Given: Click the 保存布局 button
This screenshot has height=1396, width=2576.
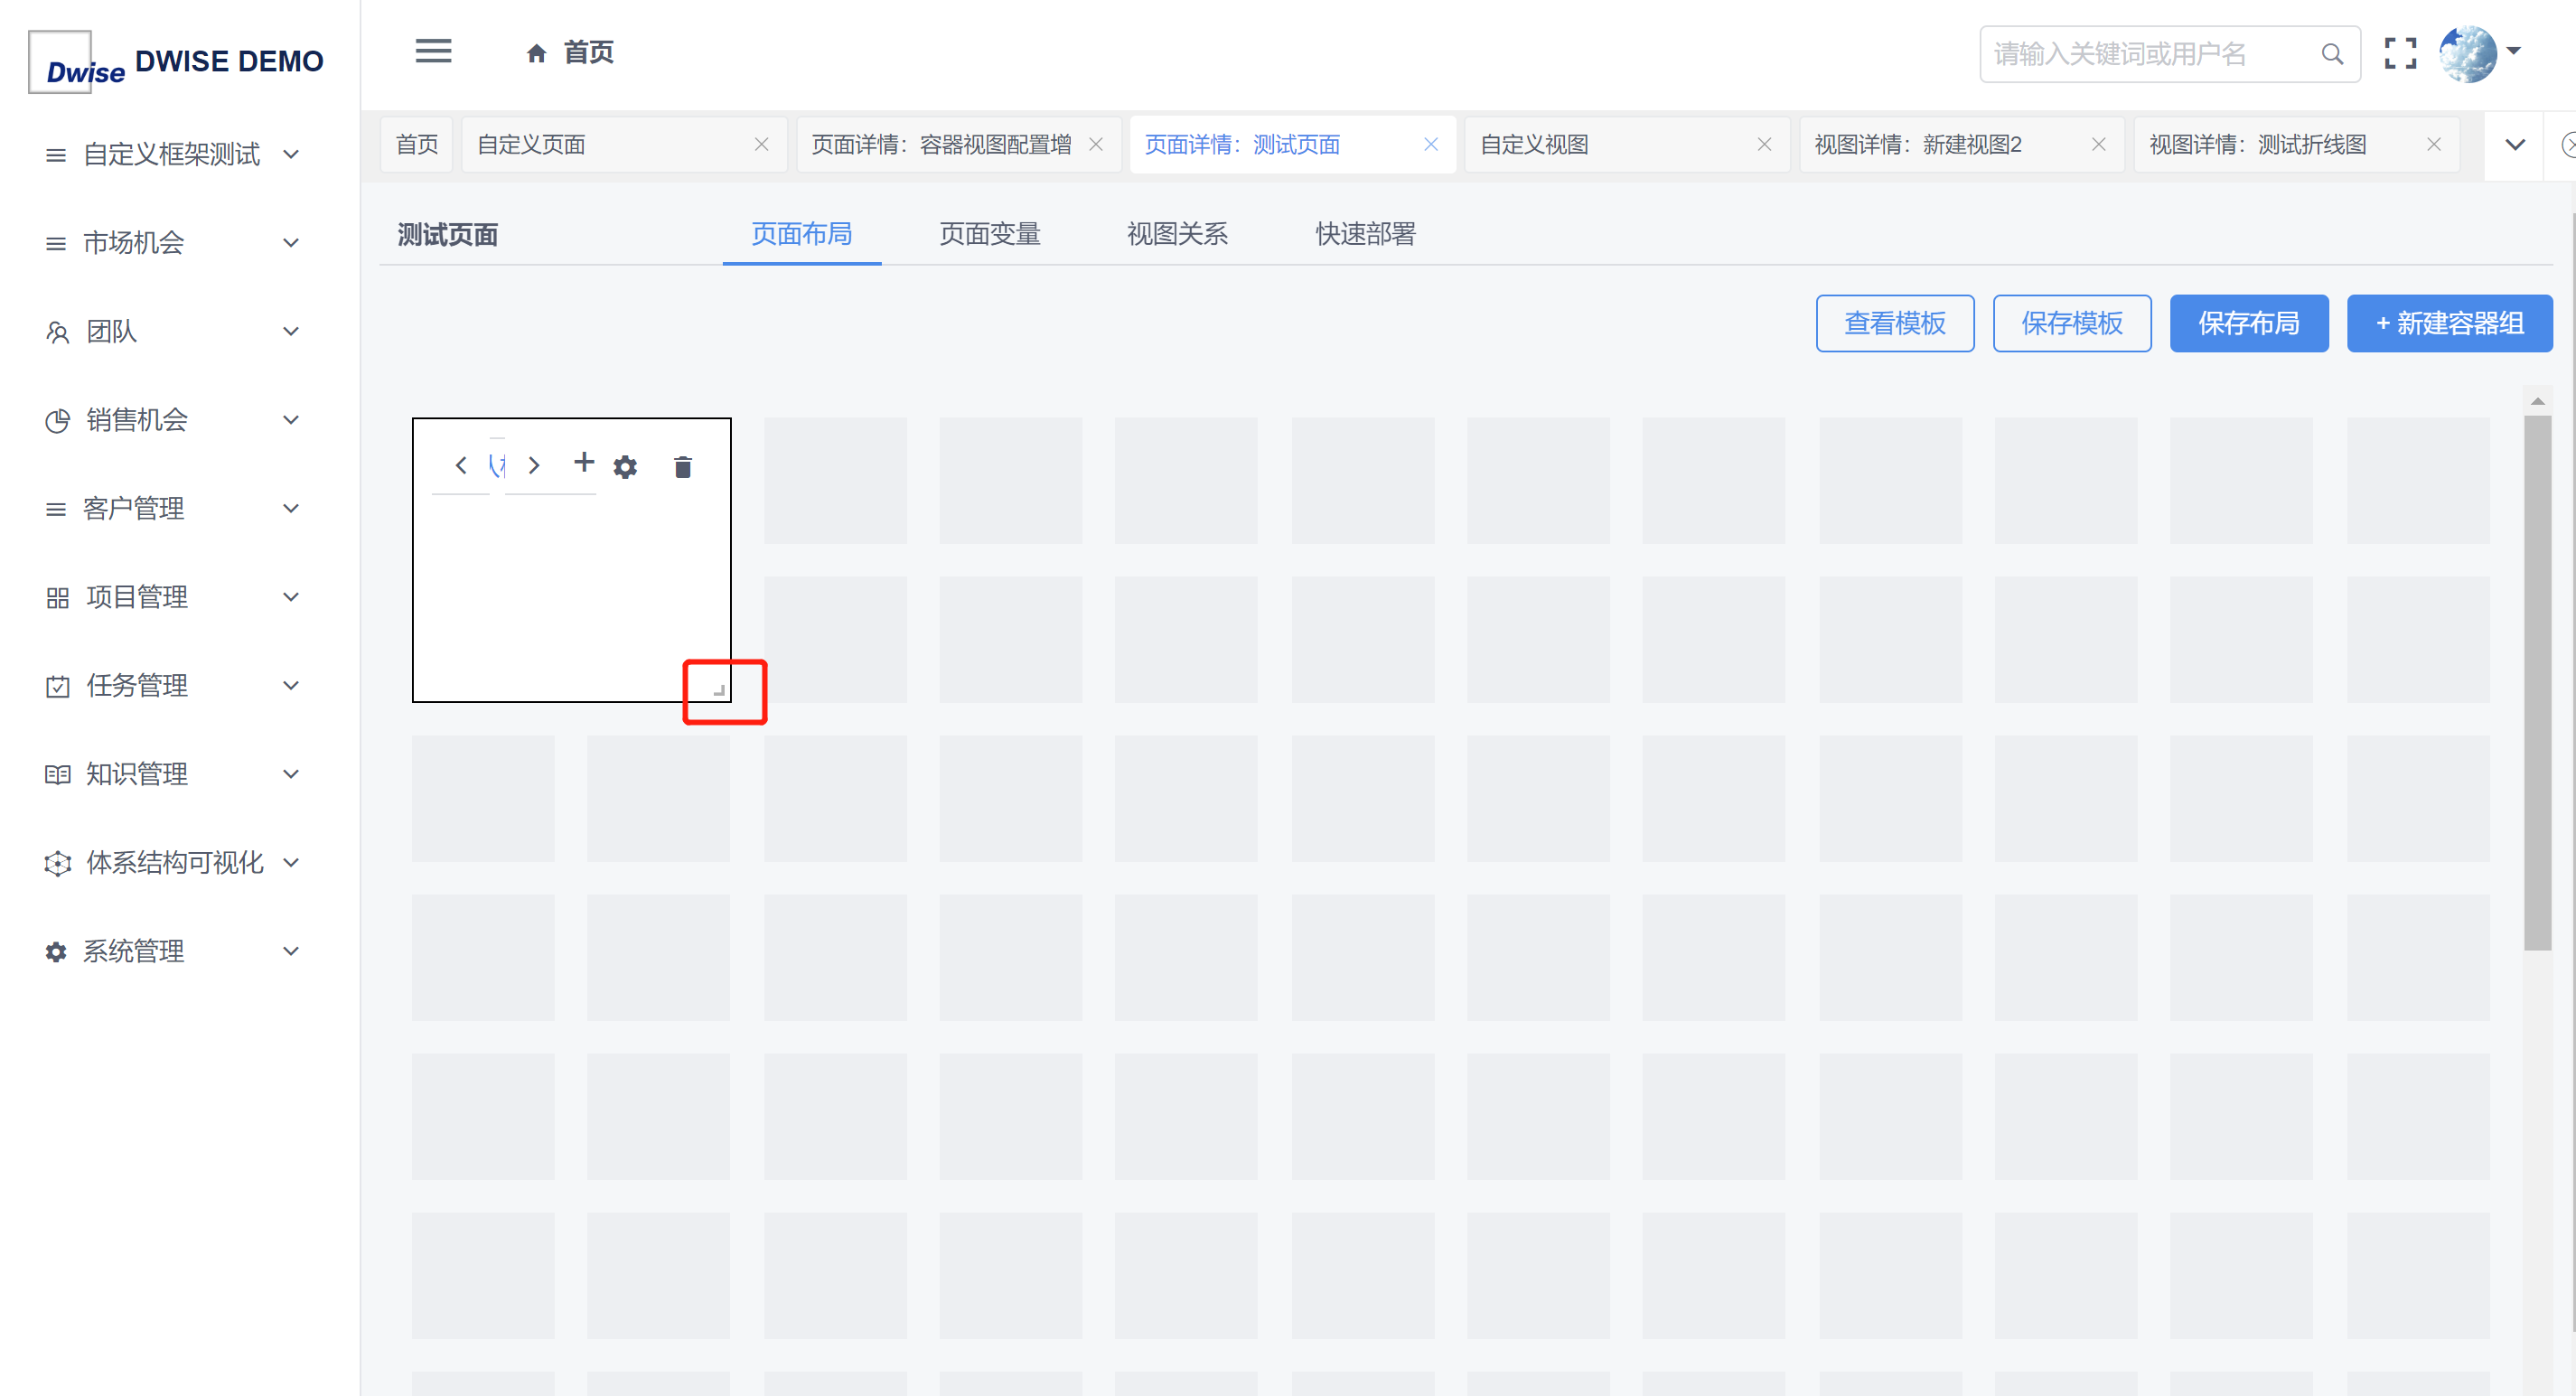Looking at the screenshot, I should (2249, 323).
